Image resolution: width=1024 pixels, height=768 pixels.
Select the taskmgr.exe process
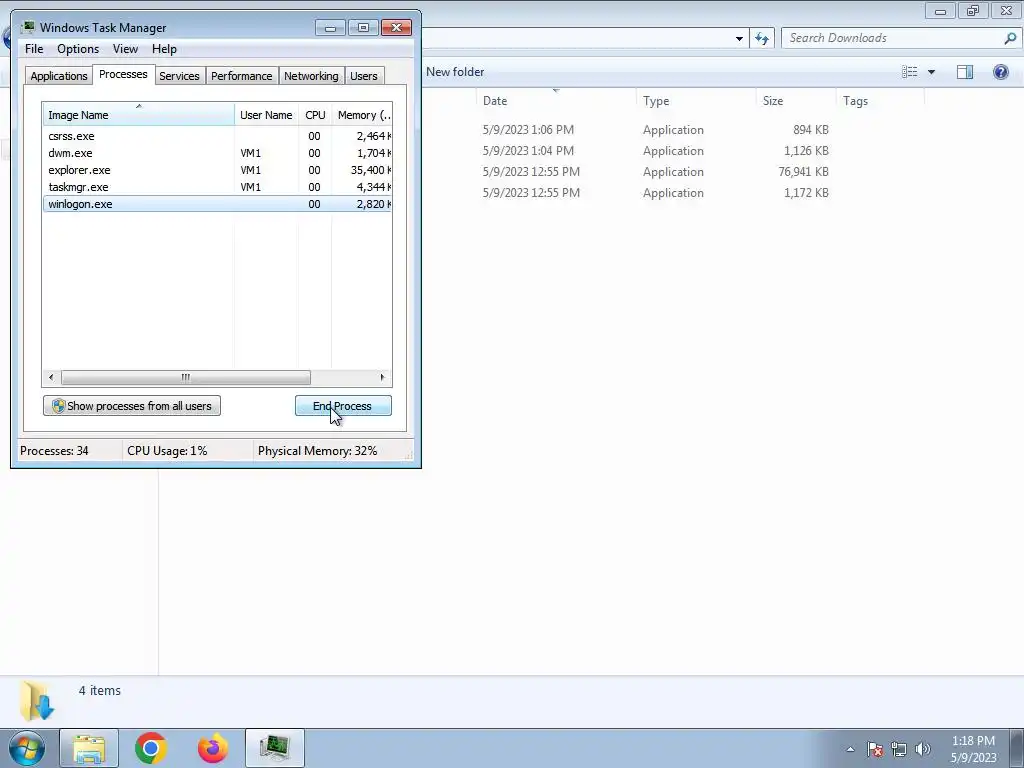[x=217, y=187]
